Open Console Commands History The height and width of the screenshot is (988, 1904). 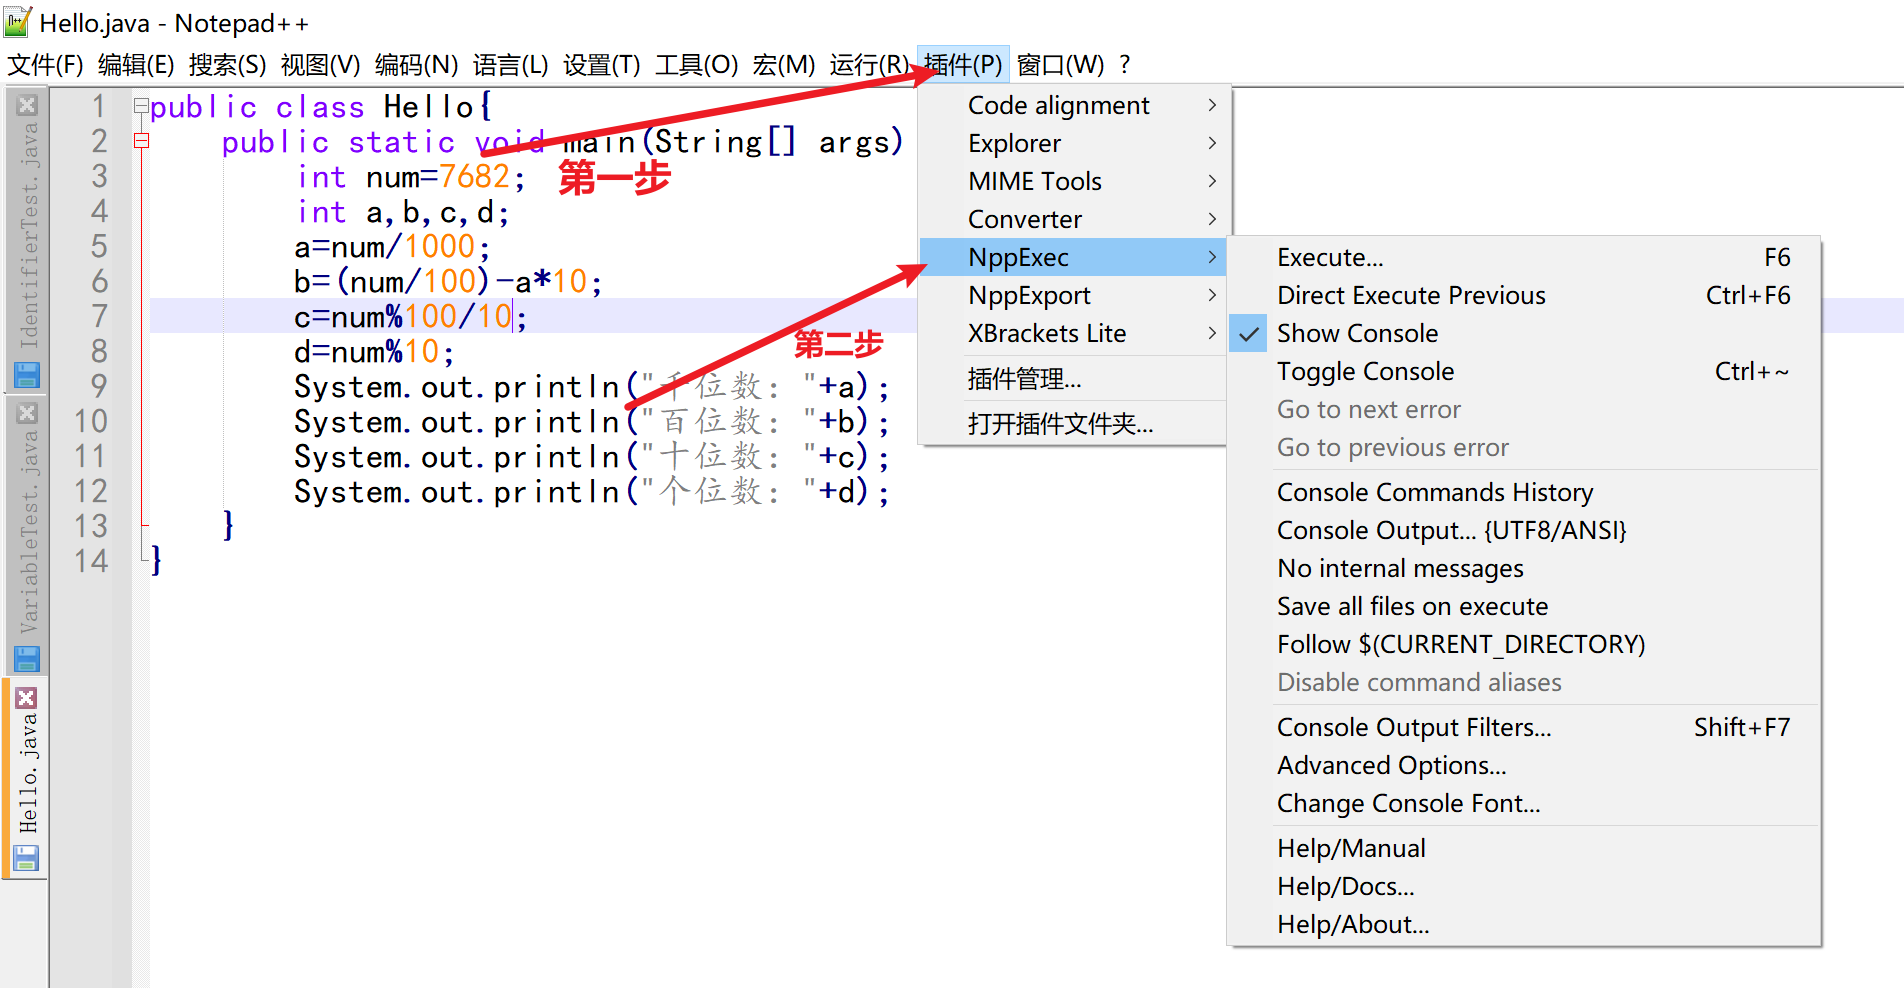pos(1524,492)
